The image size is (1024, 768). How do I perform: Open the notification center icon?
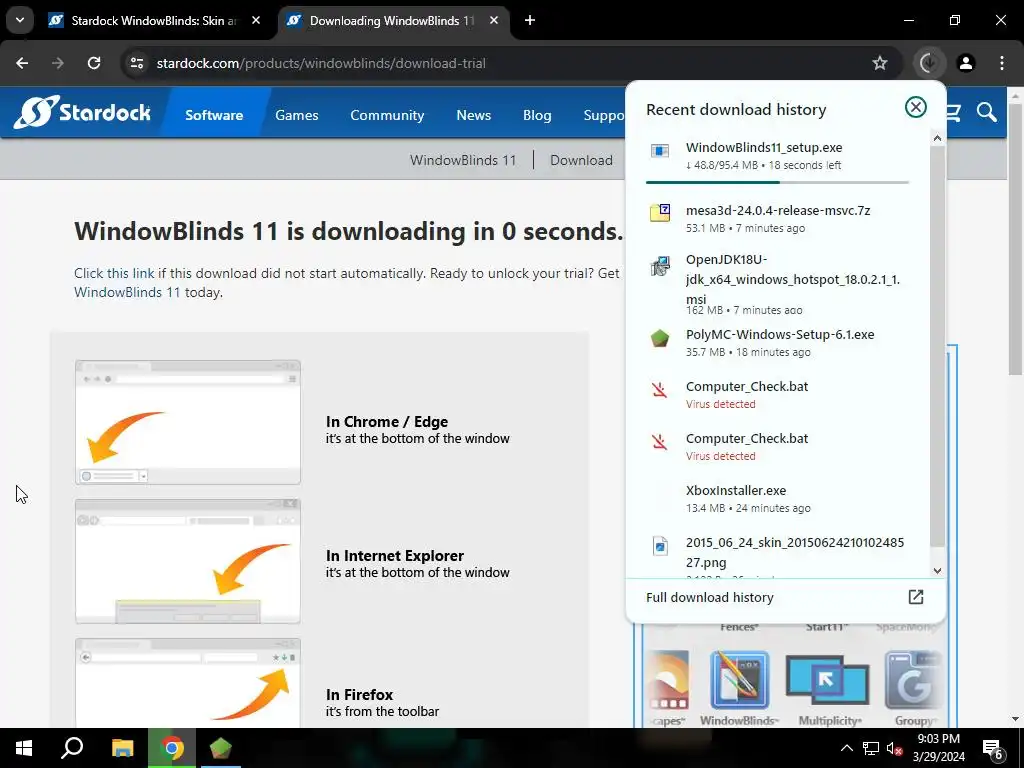(x=992, y=748)
